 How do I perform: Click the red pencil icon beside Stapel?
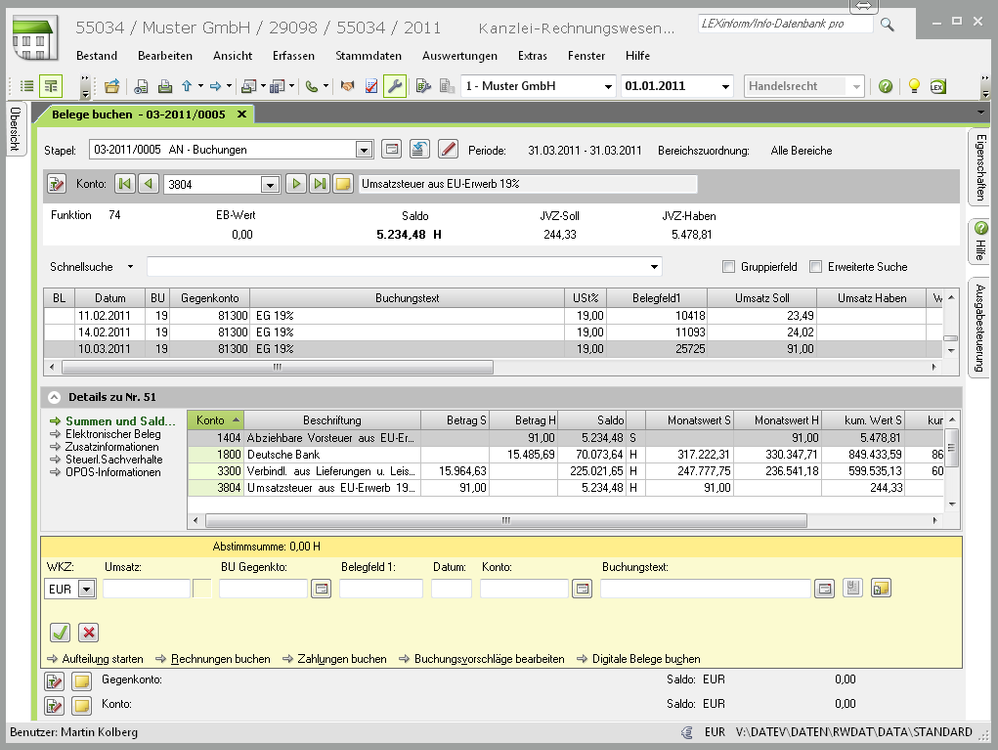(x=448, y=150)
